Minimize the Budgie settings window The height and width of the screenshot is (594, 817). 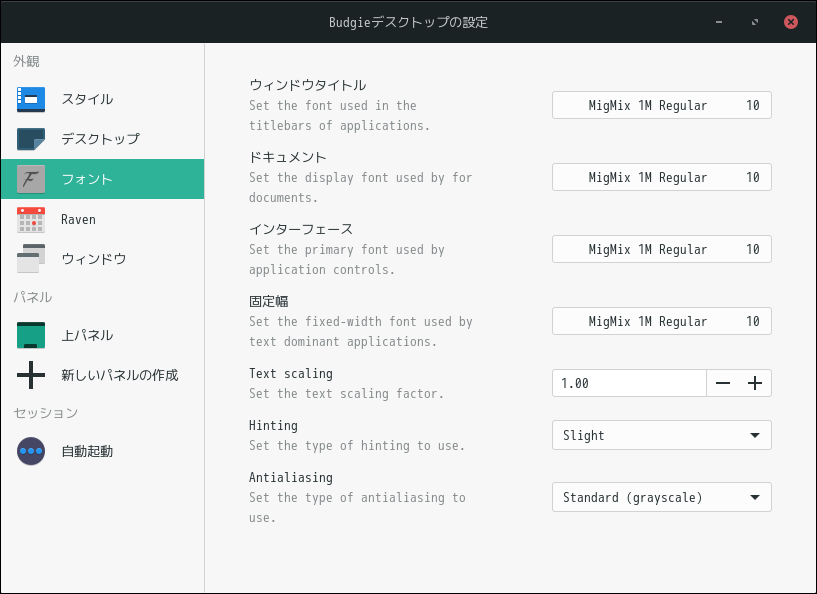(x=719, y=22)
